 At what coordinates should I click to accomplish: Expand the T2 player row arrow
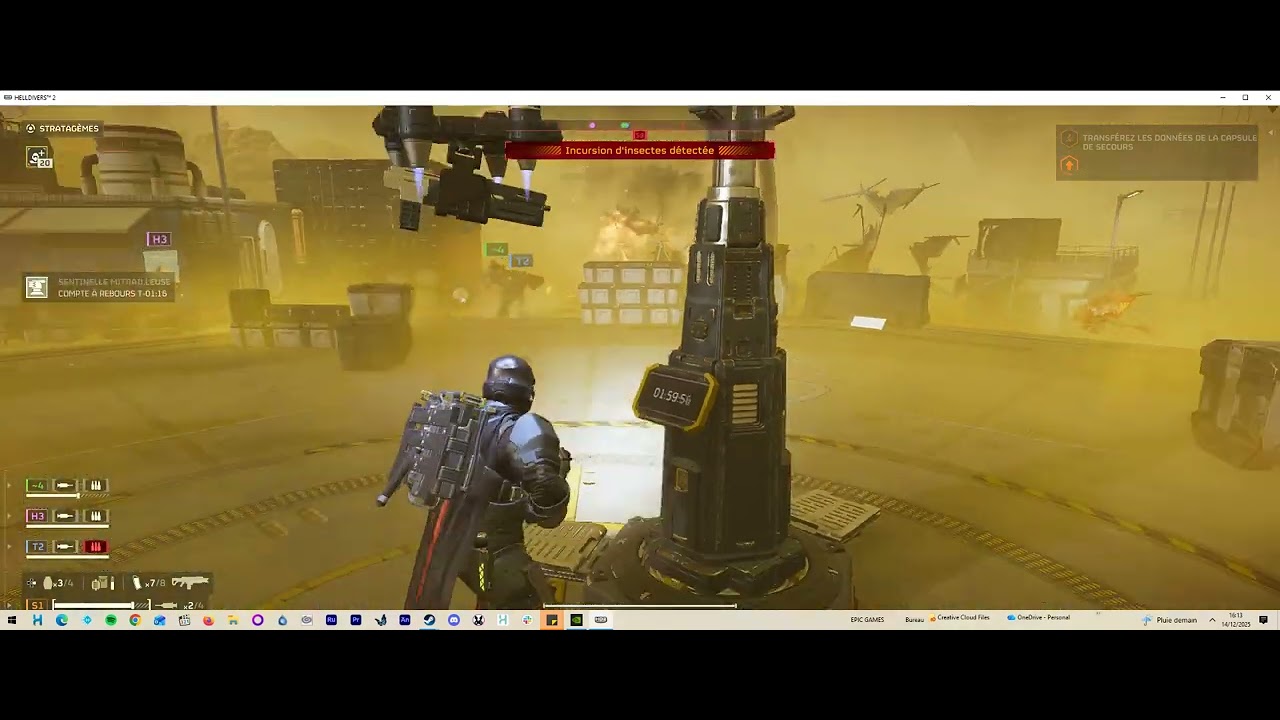coord(9,547)
